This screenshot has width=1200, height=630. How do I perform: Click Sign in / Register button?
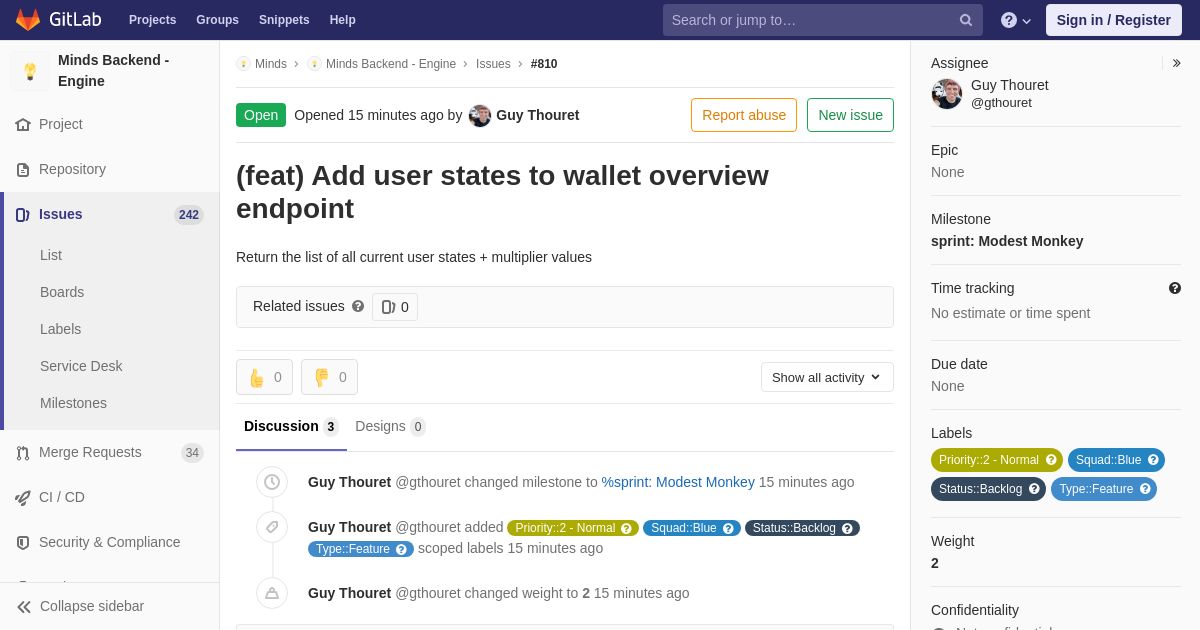[1114, 20]
